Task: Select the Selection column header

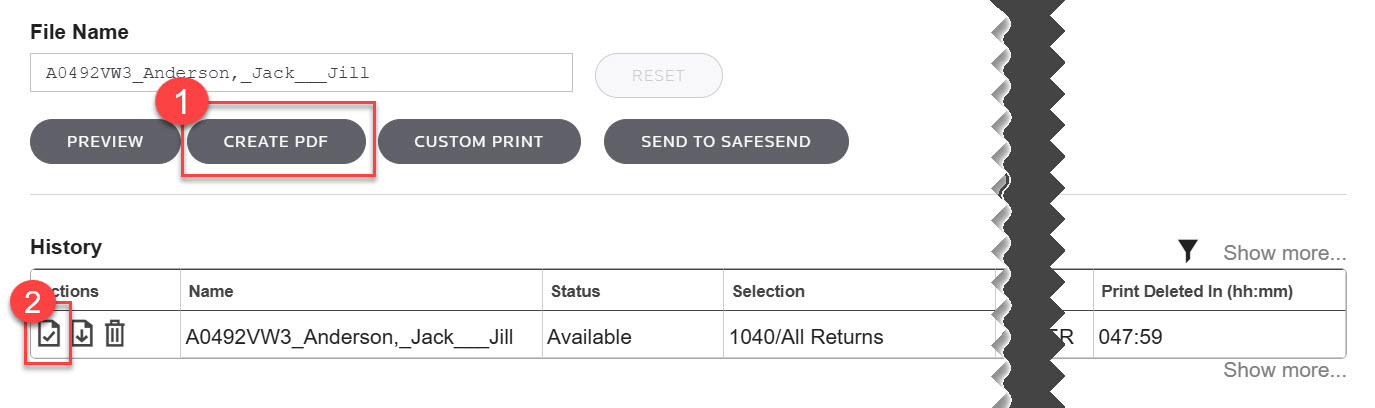Action: [768, 291]
